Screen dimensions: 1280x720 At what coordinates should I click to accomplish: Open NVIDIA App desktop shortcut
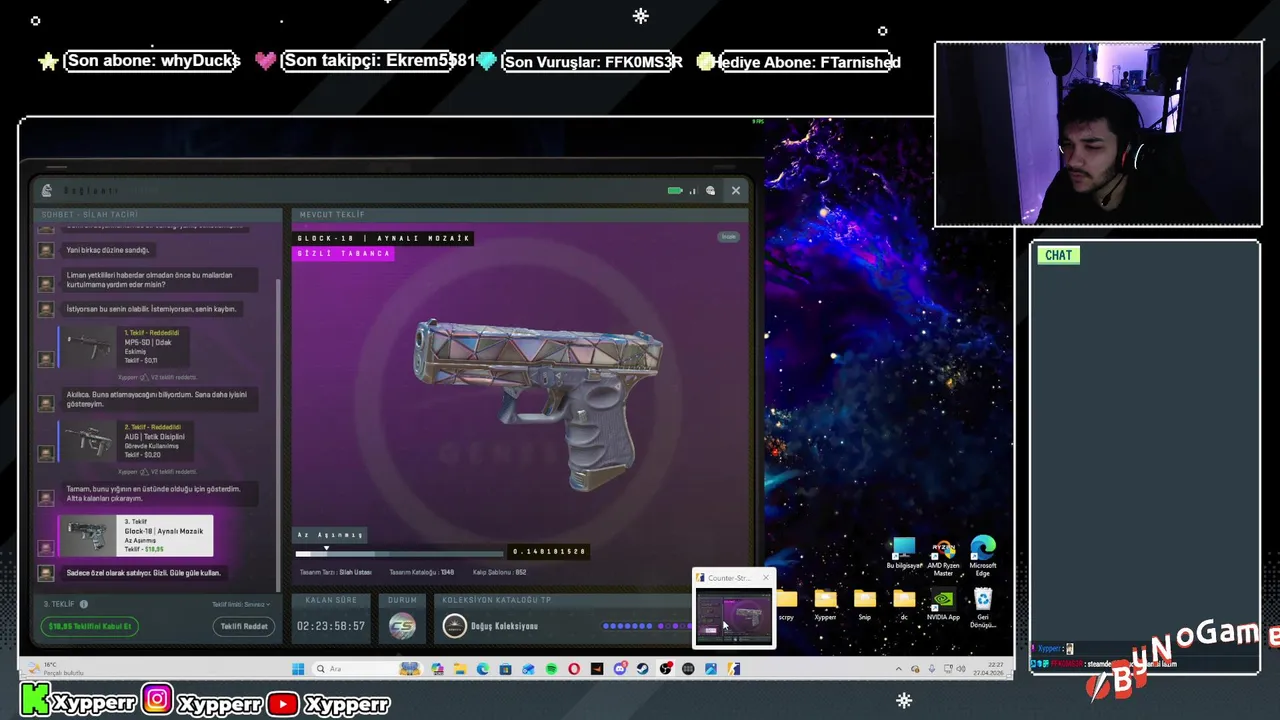(943, 604)
